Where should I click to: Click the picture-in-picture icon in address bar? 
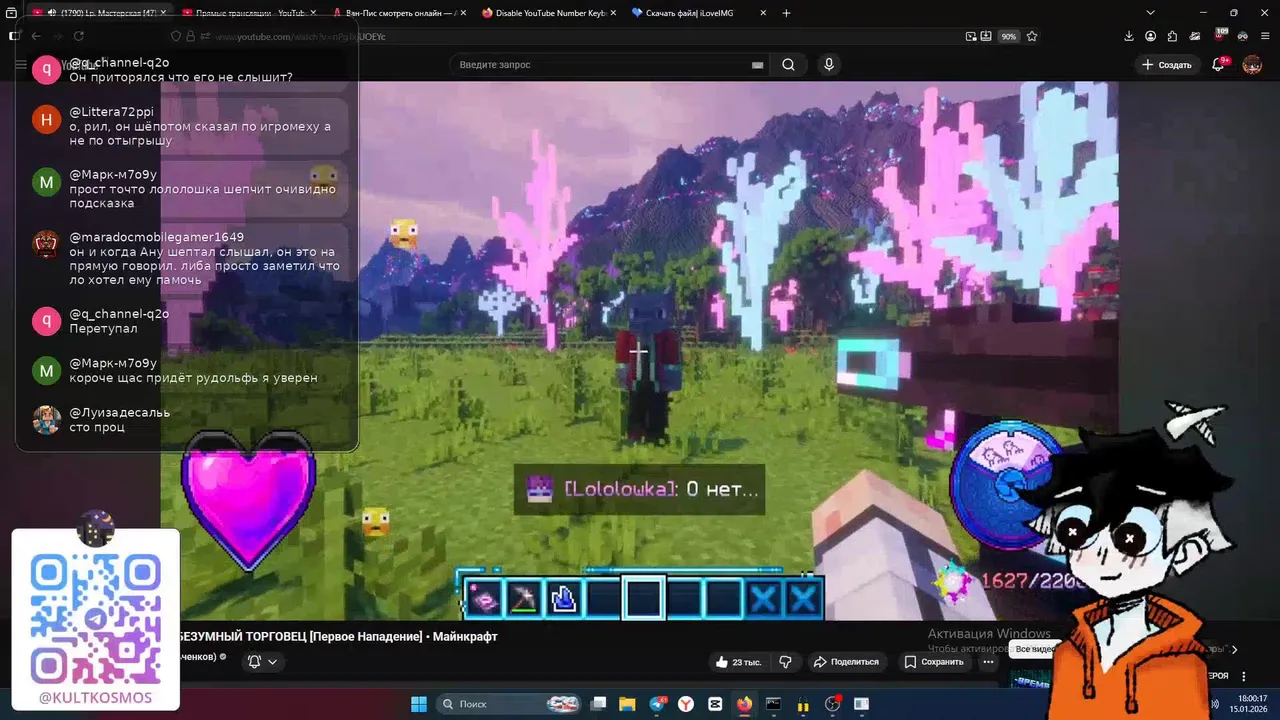pos(971,36)
